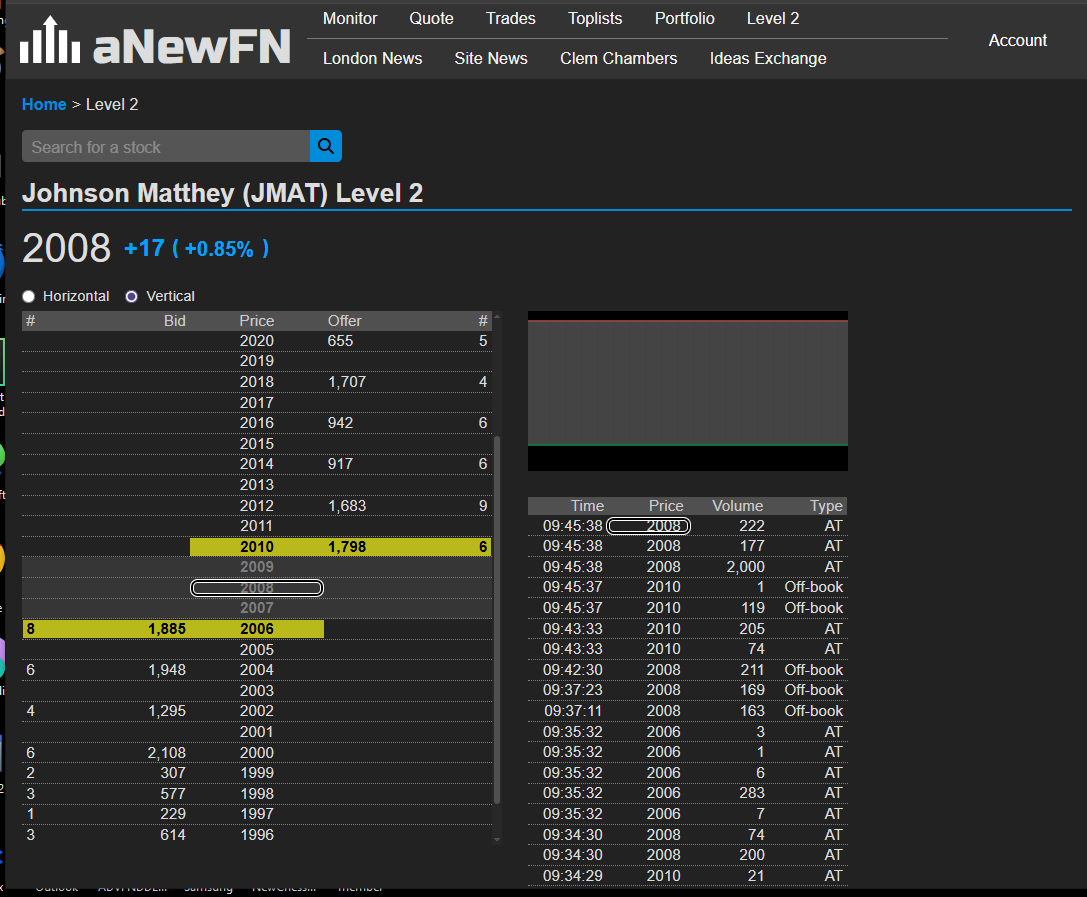This screenshot has height=897, width=1087.
Task: Select the Vertical layout radio button
Action: tap(131, 297)
